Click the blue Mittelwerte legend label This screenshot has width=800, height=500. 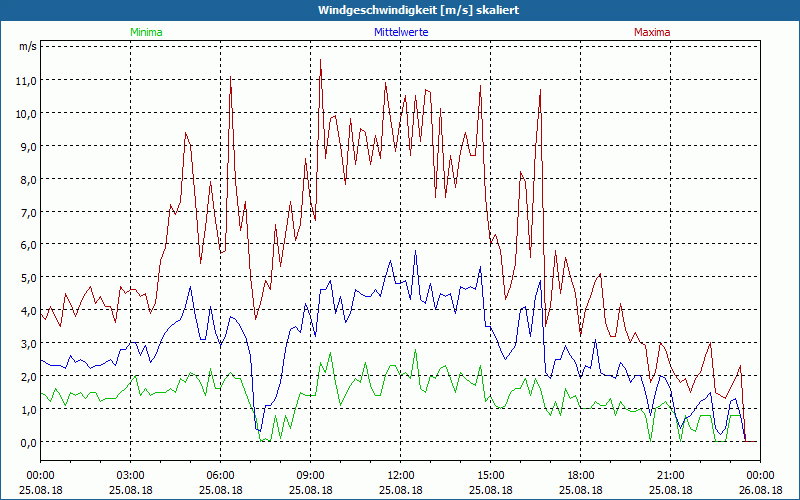tap(401, 32)
